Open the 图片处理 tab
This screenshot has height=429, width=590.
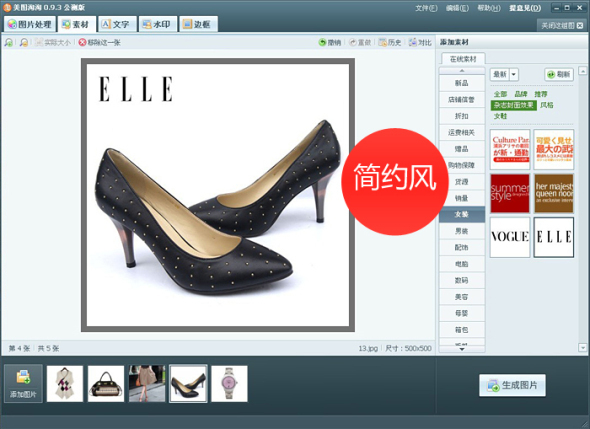tap(30, 24)
